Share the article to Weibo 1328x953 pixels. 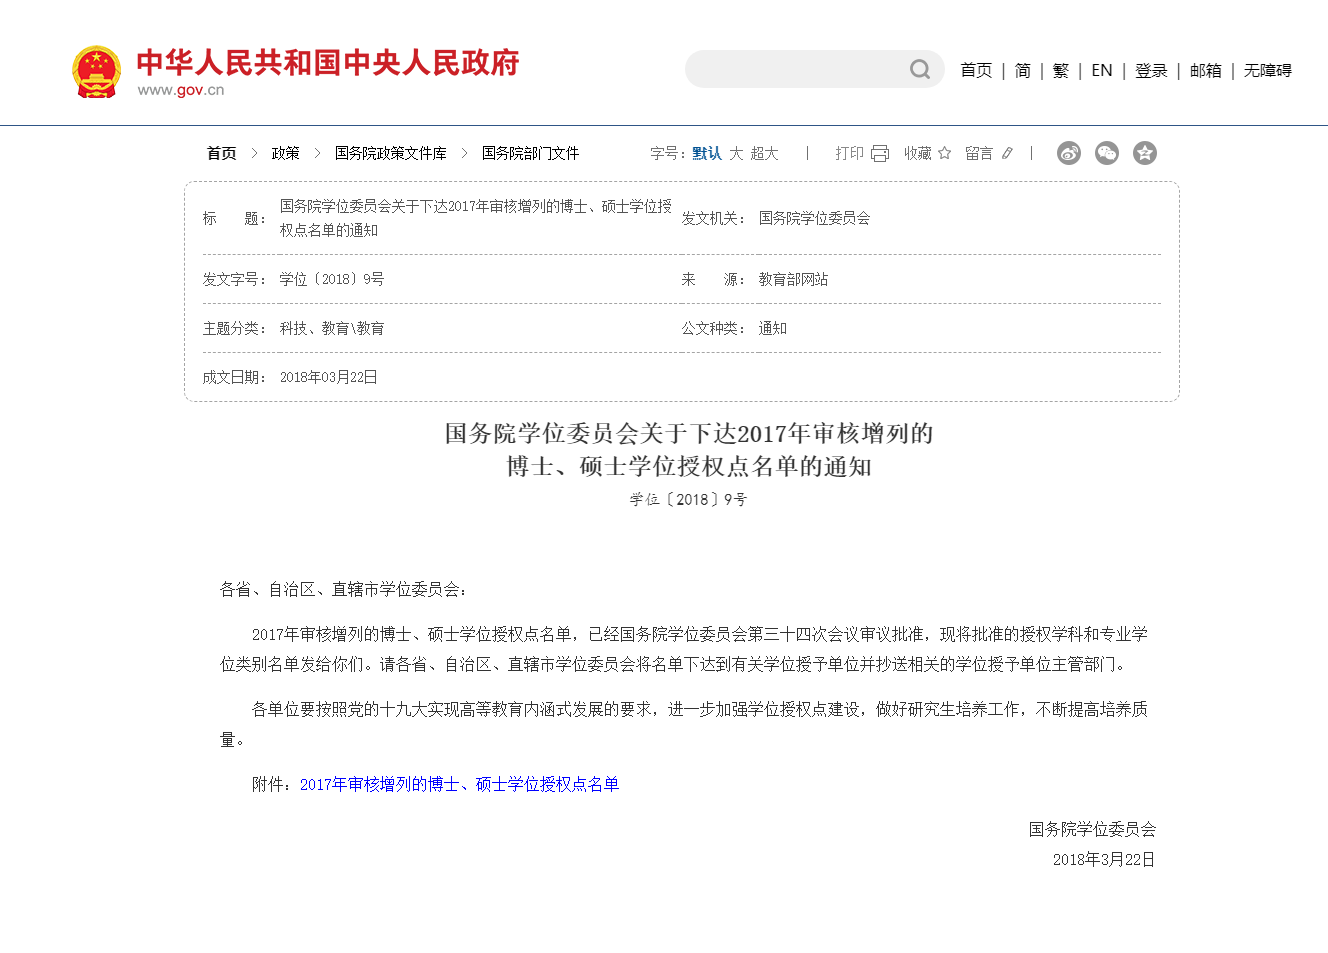point(1068,152)
